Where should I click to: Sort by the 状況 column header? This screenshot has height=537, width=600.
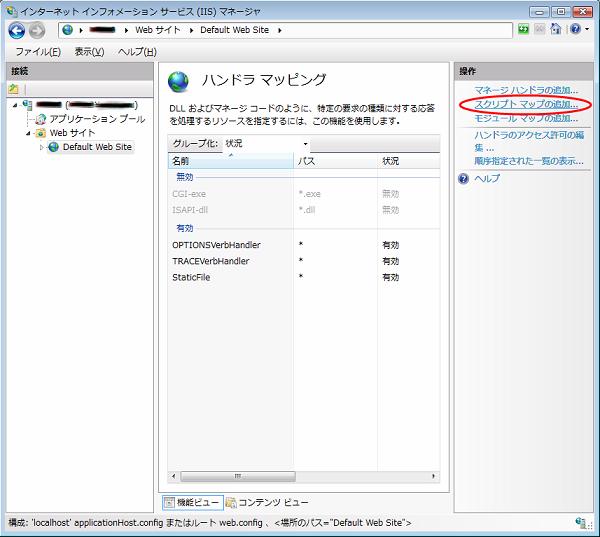tap(409, 161)
